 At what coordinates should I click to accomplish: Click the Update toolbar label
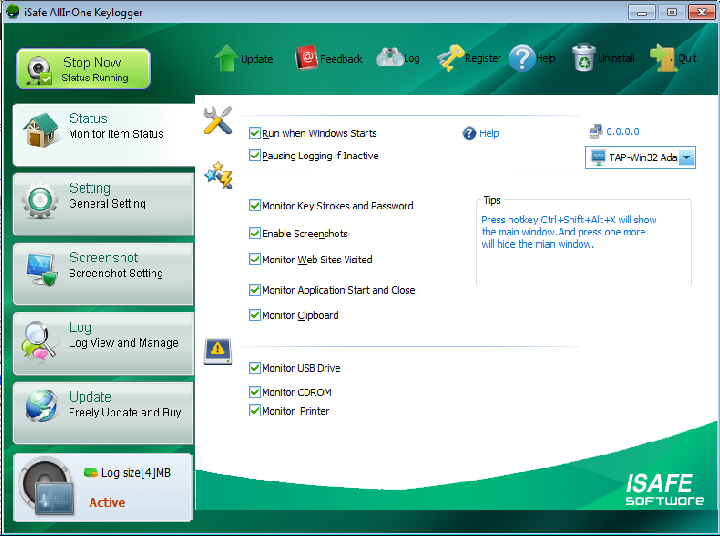point(257,59)
